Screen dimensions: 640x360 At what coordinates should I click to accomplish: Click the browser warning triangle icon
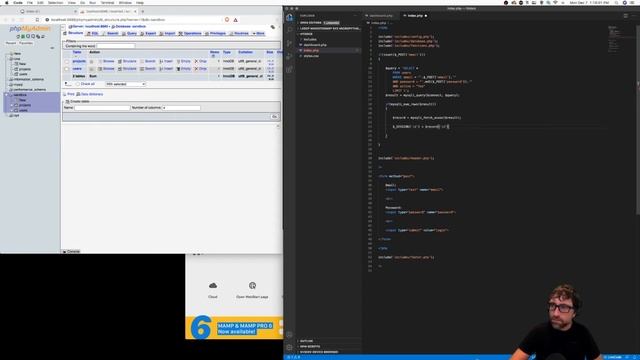(x=236, y=20)
